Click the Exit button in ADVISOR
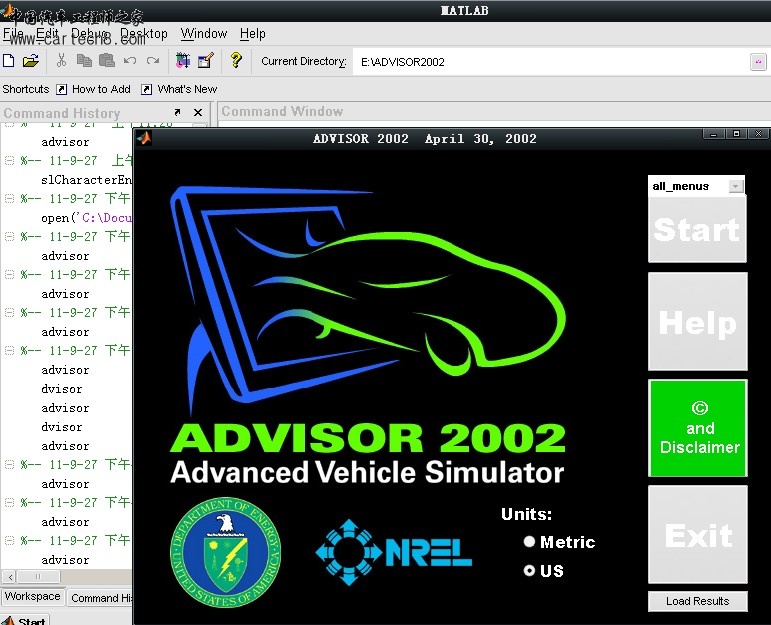This screenshot has height=625, width=771. 698,535
